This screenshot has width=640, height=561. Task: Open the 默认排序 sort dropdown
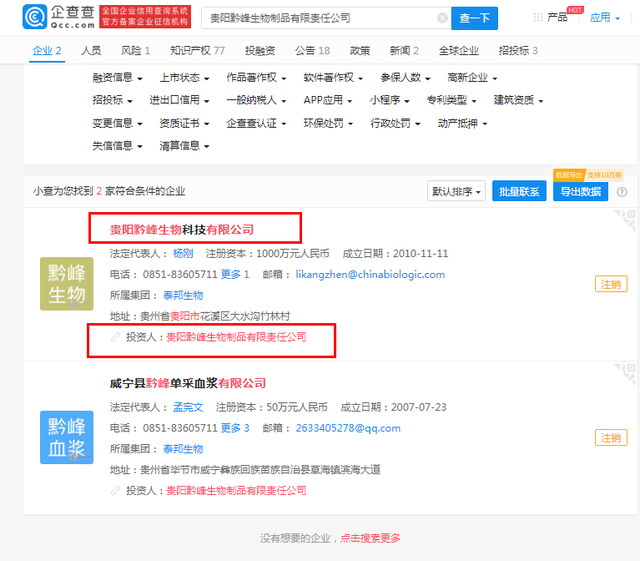457,191
